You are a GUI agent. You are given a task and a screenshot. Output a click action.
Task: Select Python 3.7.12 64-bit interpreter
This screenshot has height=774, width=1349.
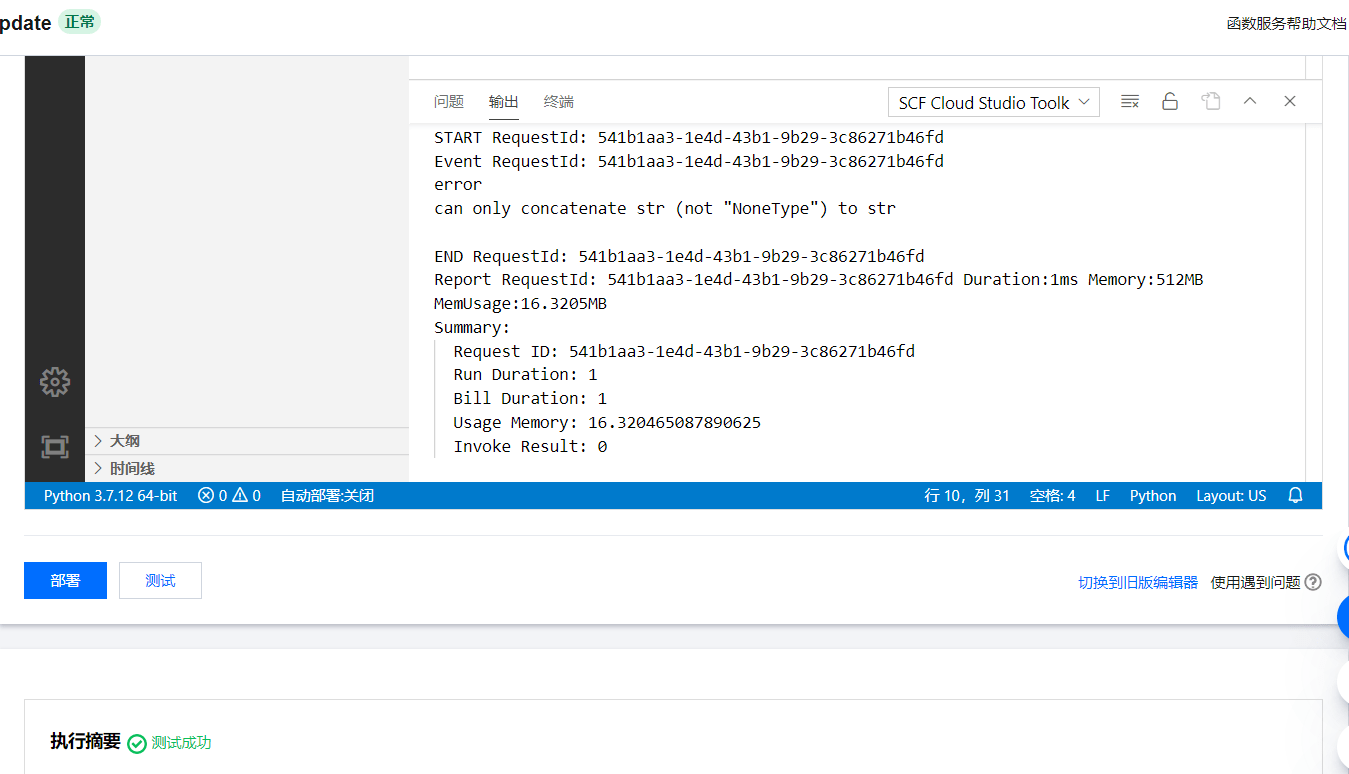tap(111, 495)
